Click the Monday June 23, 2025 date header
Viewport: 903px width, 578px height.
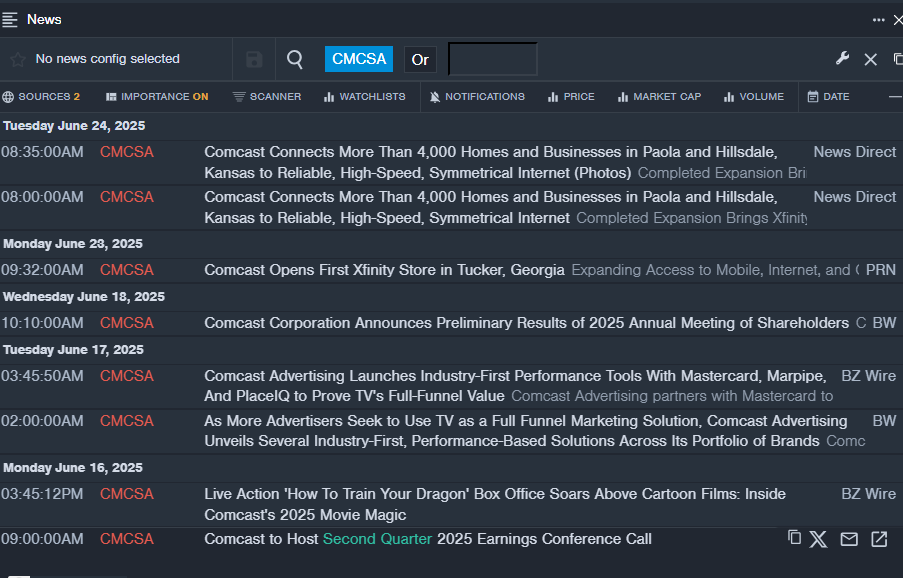[73, 244]
